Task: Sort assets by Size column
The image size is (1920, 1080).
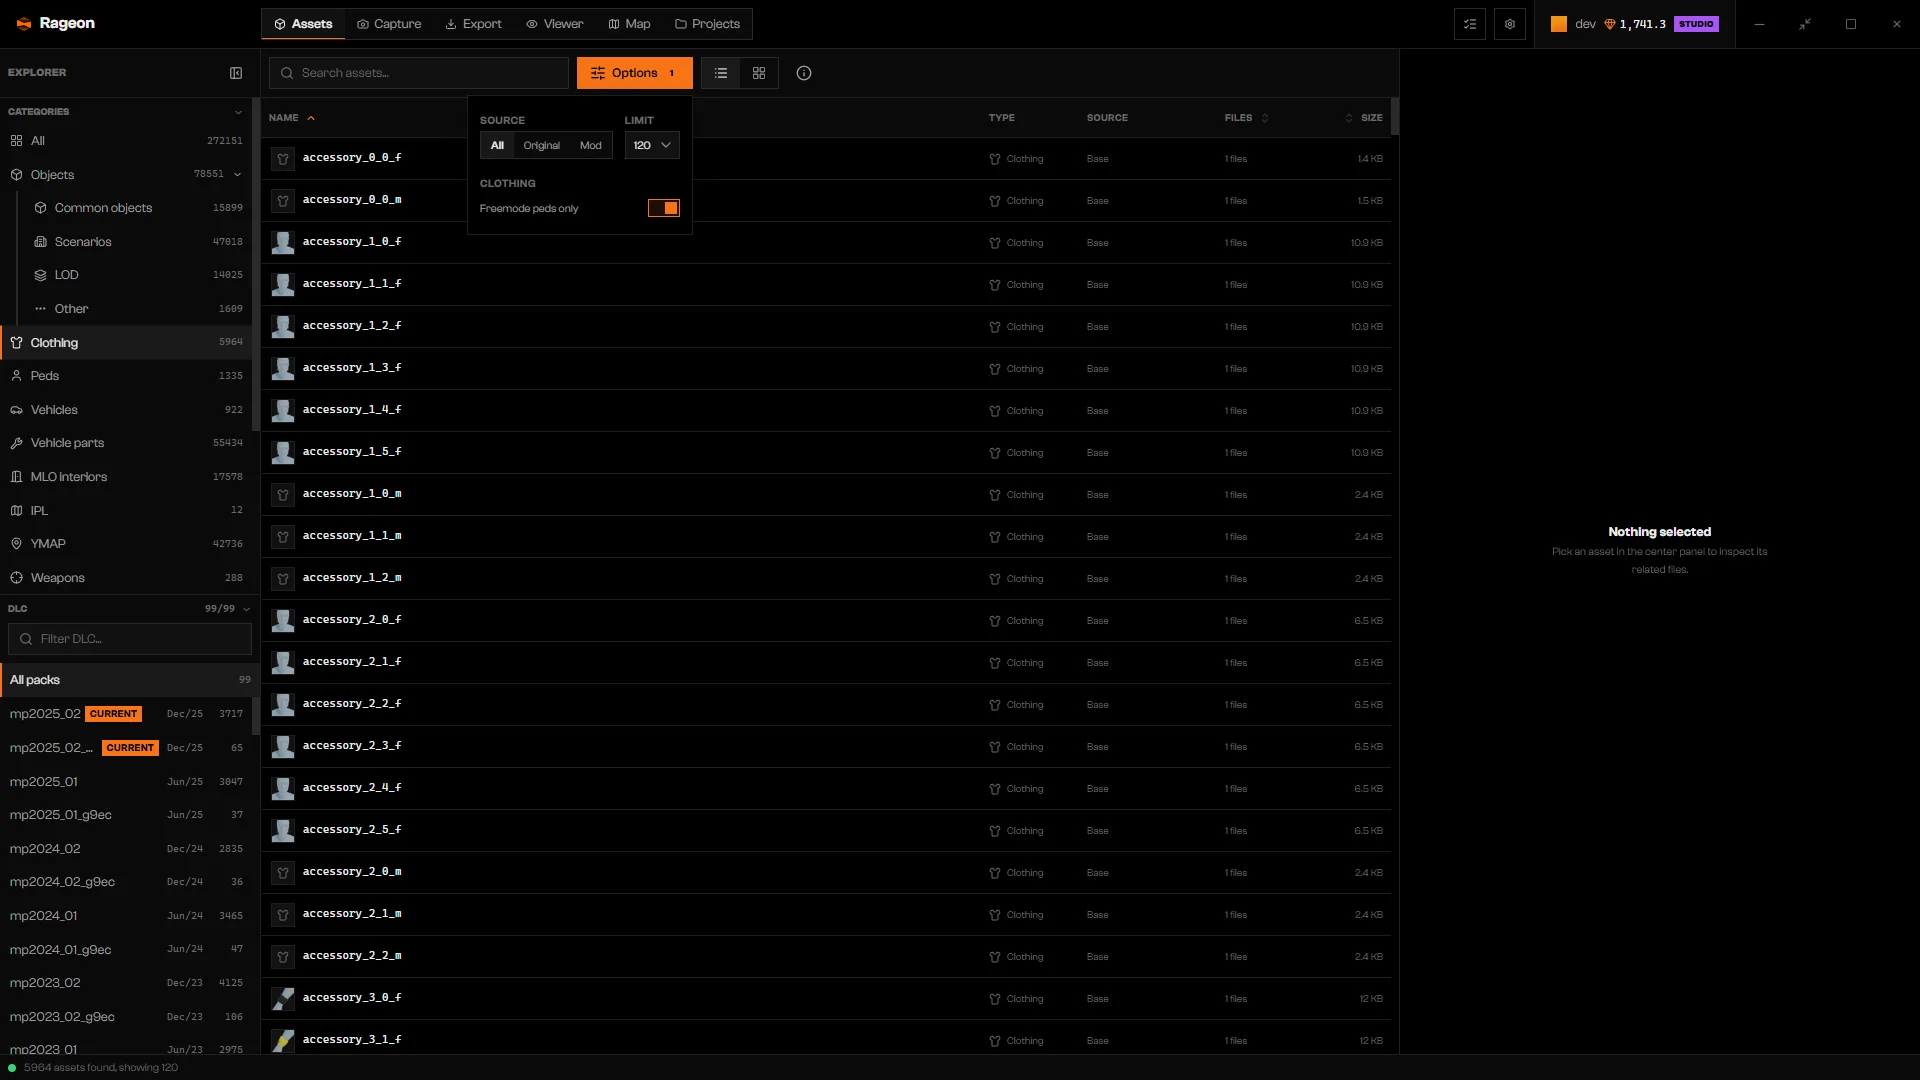Action: pyautogui.click(x=1364, y=118)
